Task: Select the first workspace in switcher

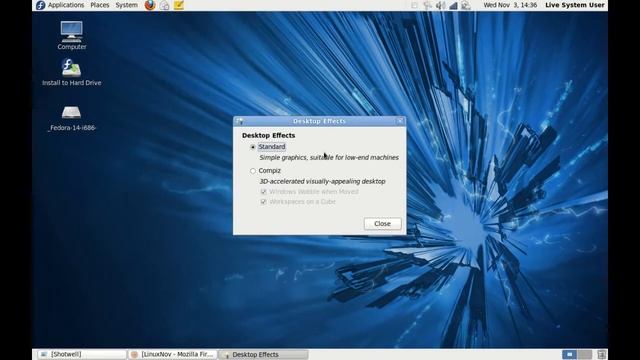Action: coord(569,354)
